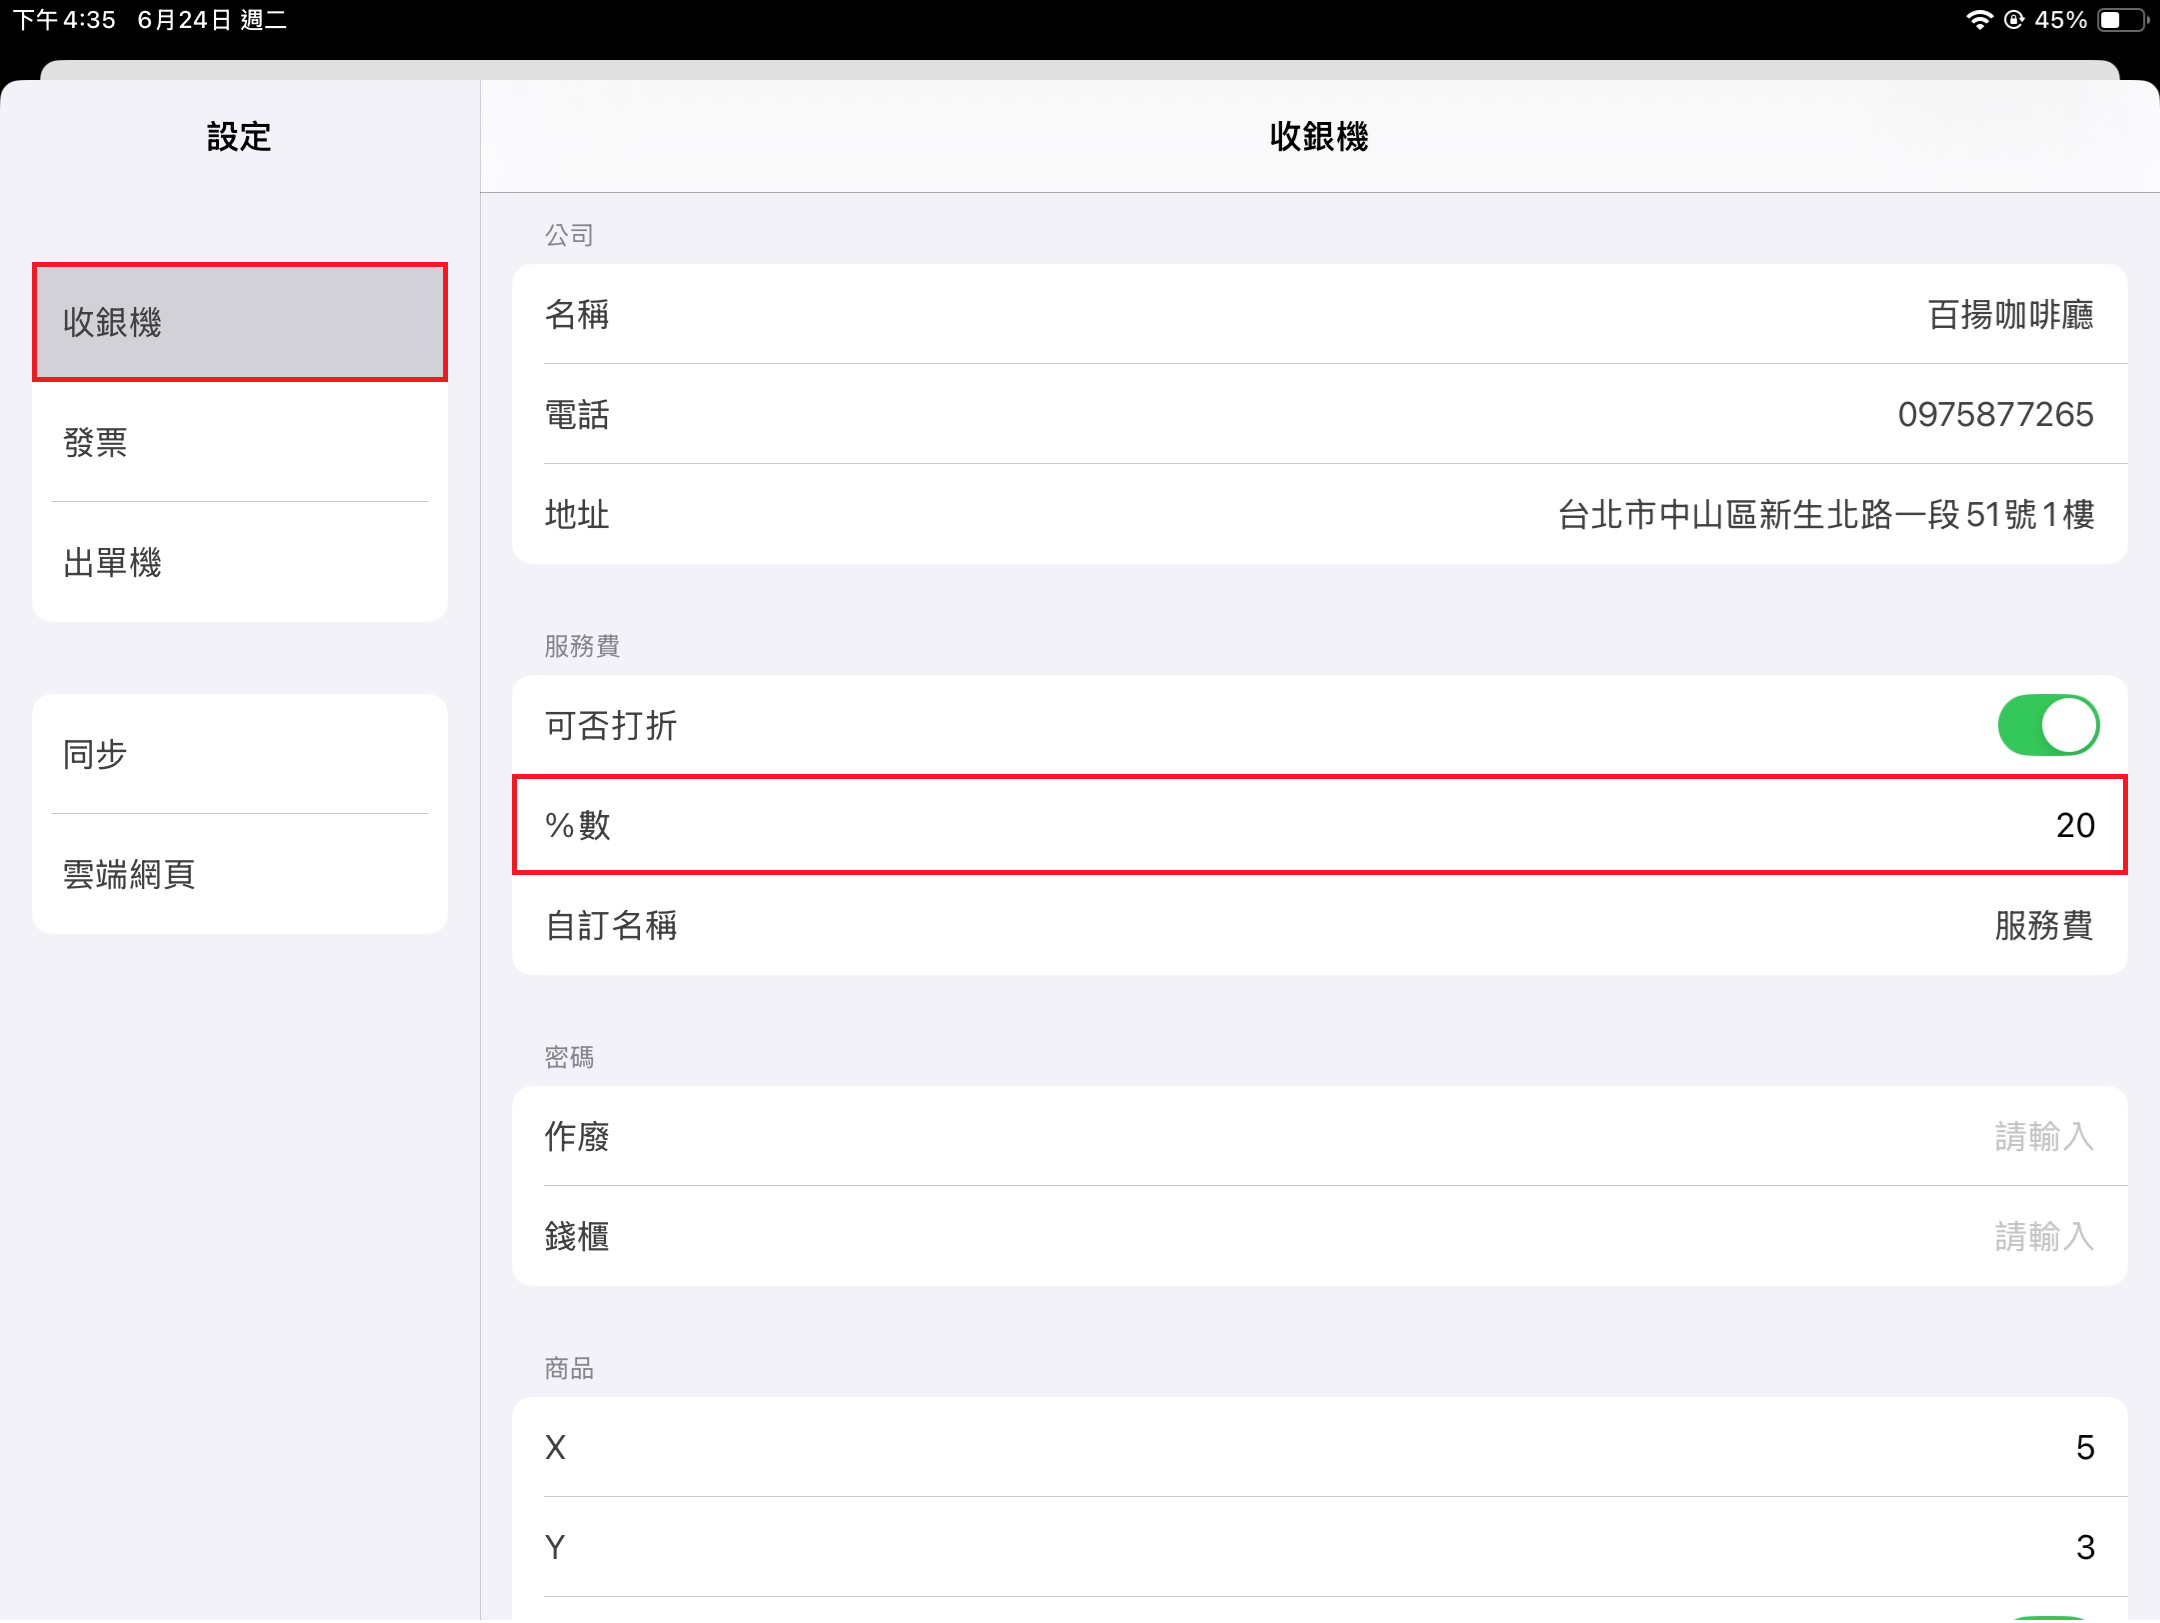Screen dimensions: 2160x1623
Task: Tap the orientation lock status icon
Action: (x=2014, y=20)
